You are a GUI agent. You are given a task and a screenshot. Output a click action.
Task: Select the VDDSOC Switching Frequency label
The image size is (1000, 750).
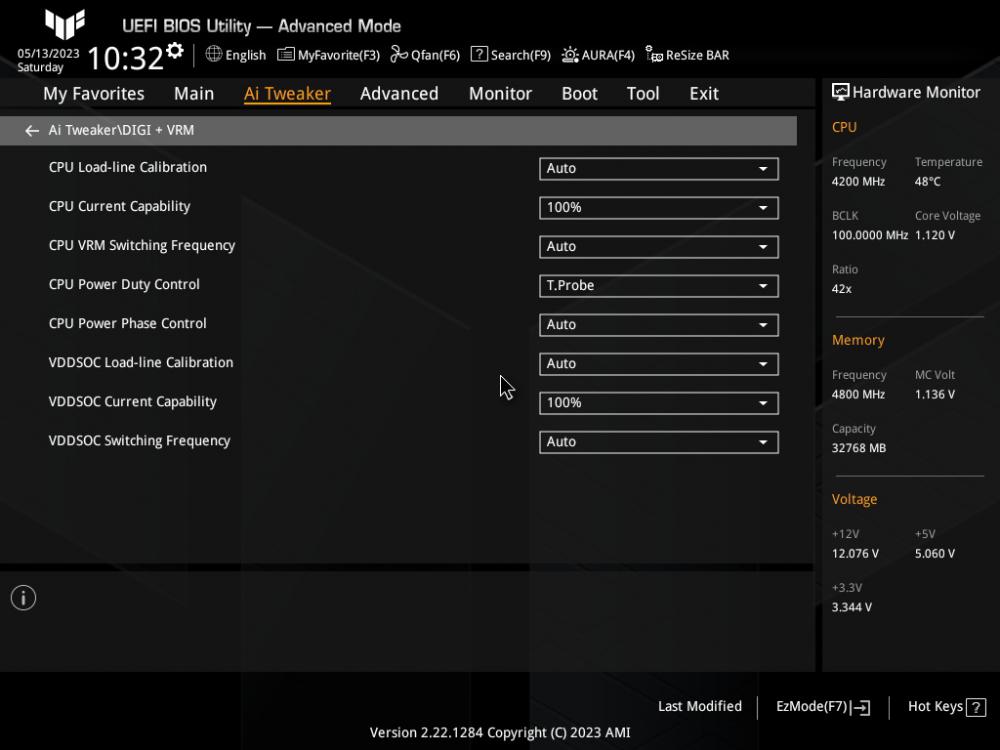[139, 441]
